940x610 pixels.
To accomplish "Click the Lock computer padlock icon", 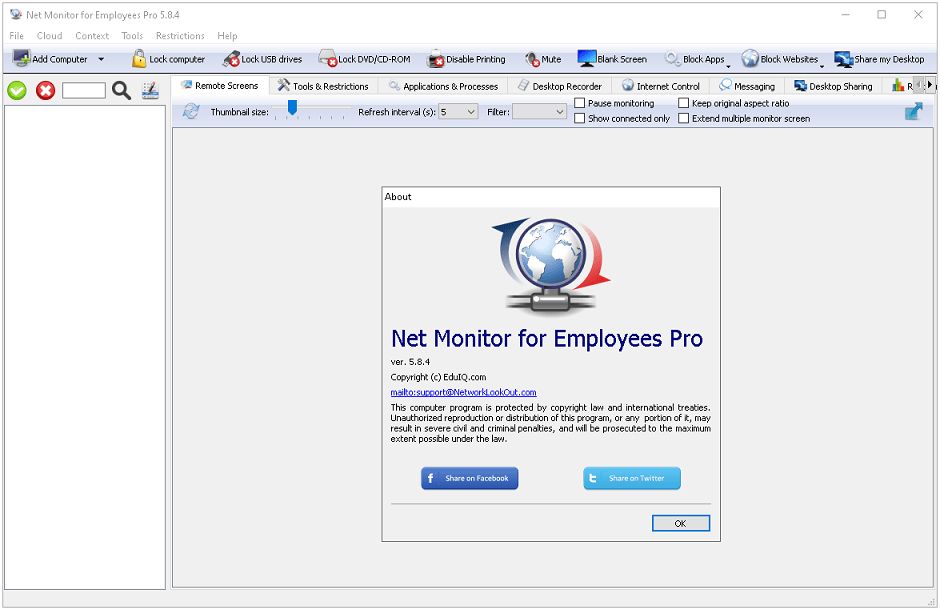I will tap(139, 59).
